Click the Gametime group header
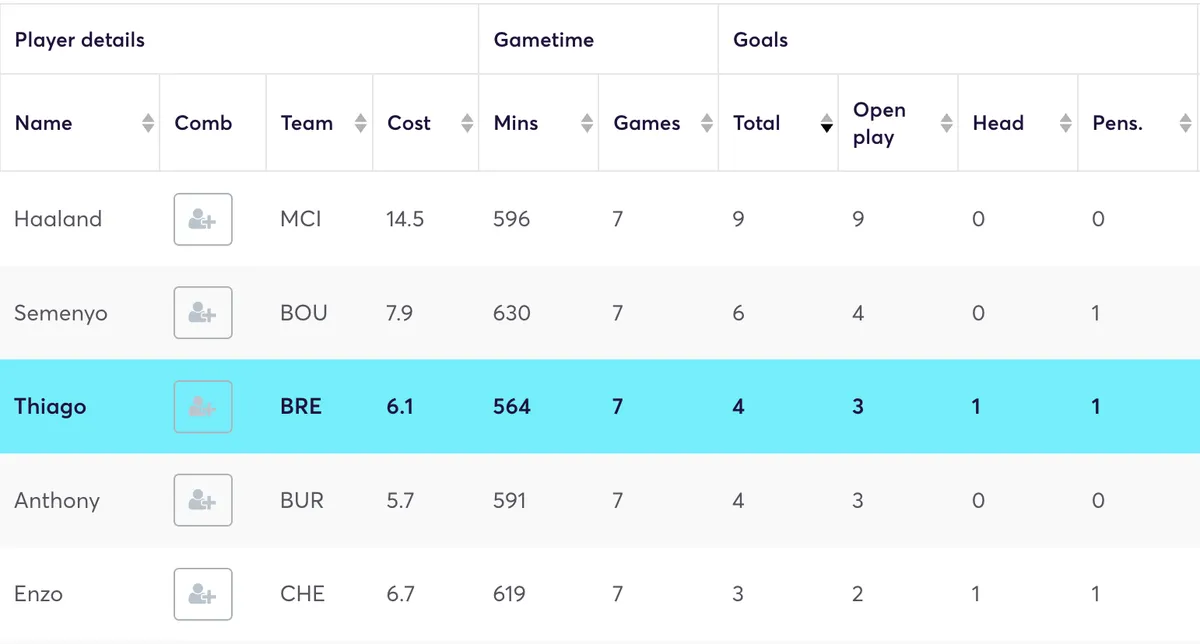The image size is (1200, 644). click(544, 40)
